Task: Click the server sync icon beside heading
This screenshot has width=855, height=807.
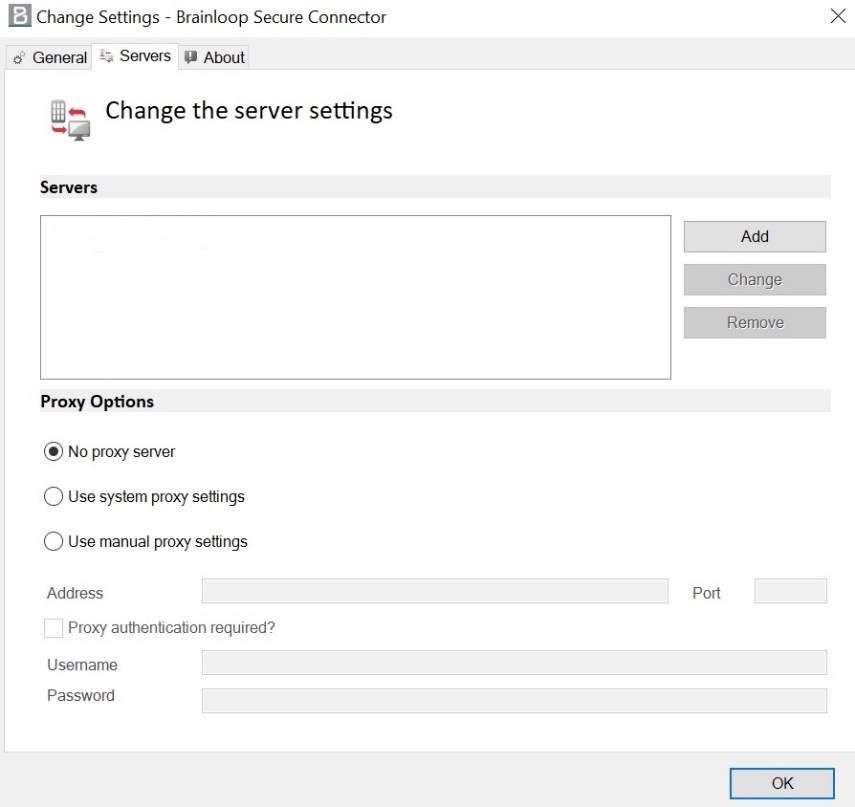Action: (70, 120)
